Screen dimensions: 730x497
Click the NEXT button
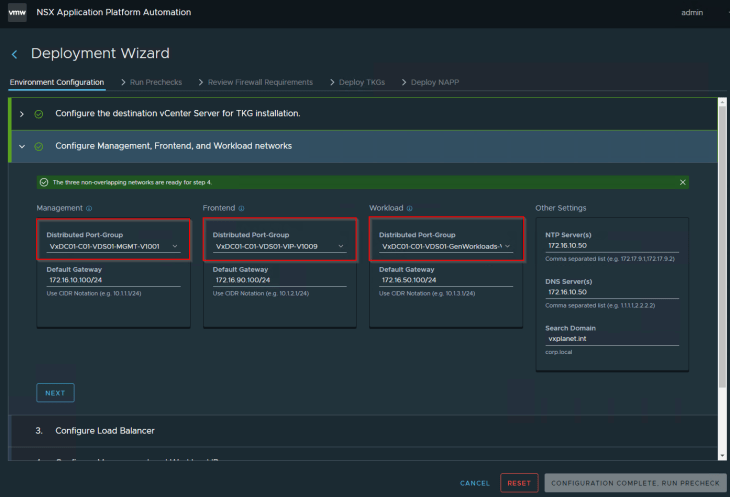[x=55, y=393]
